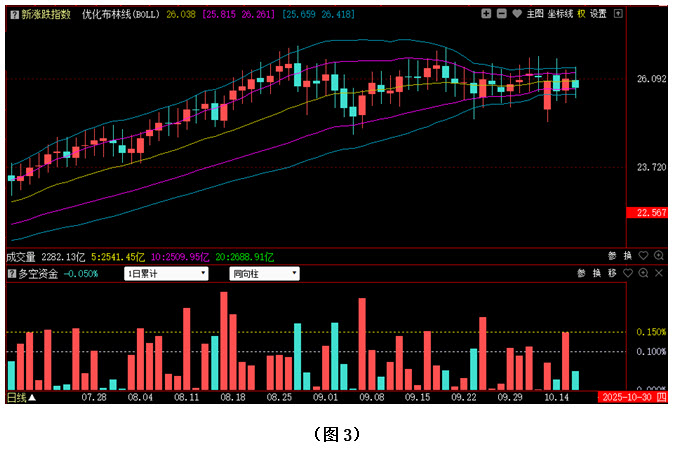This screenshot has height=453, width=673.
Task: Click 换 in the 多空资金 row
Action: pyautogui.click(x=596, y=273)
